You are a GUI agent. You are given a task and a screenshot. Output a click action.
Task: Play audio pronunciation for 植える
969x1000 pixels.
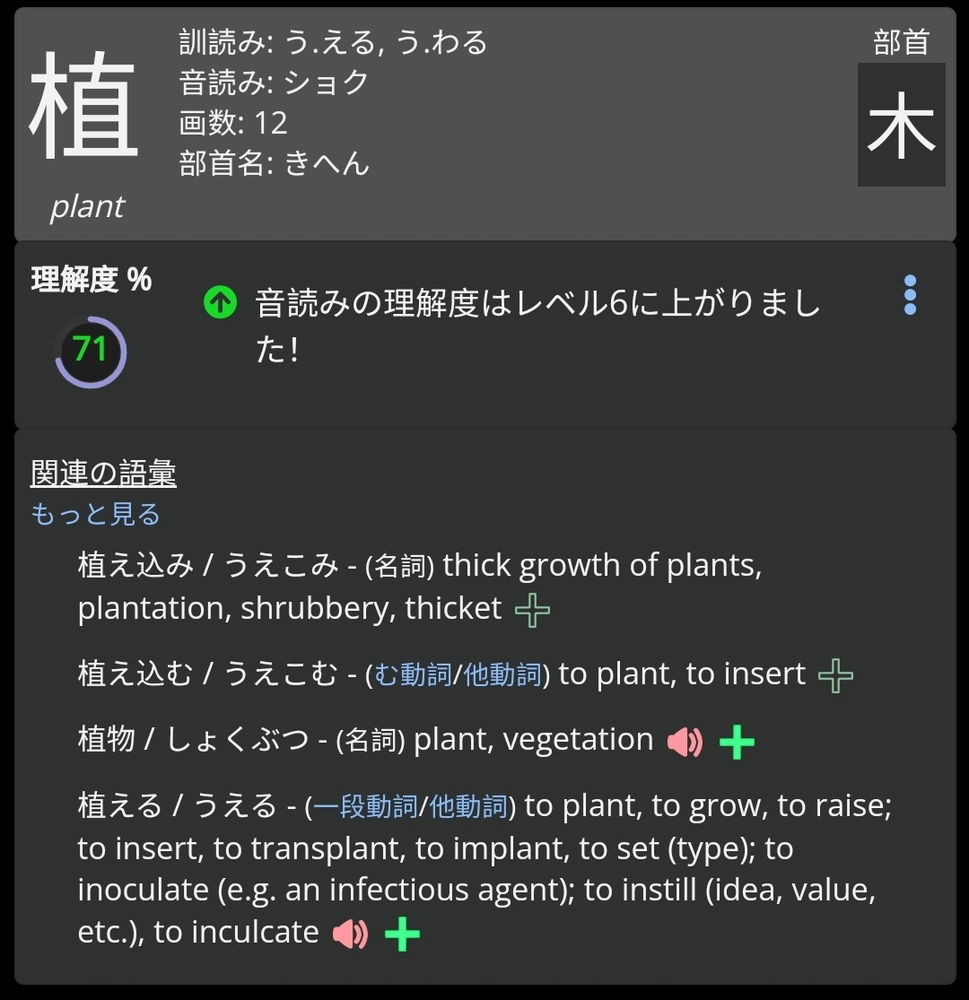[350, 934]
